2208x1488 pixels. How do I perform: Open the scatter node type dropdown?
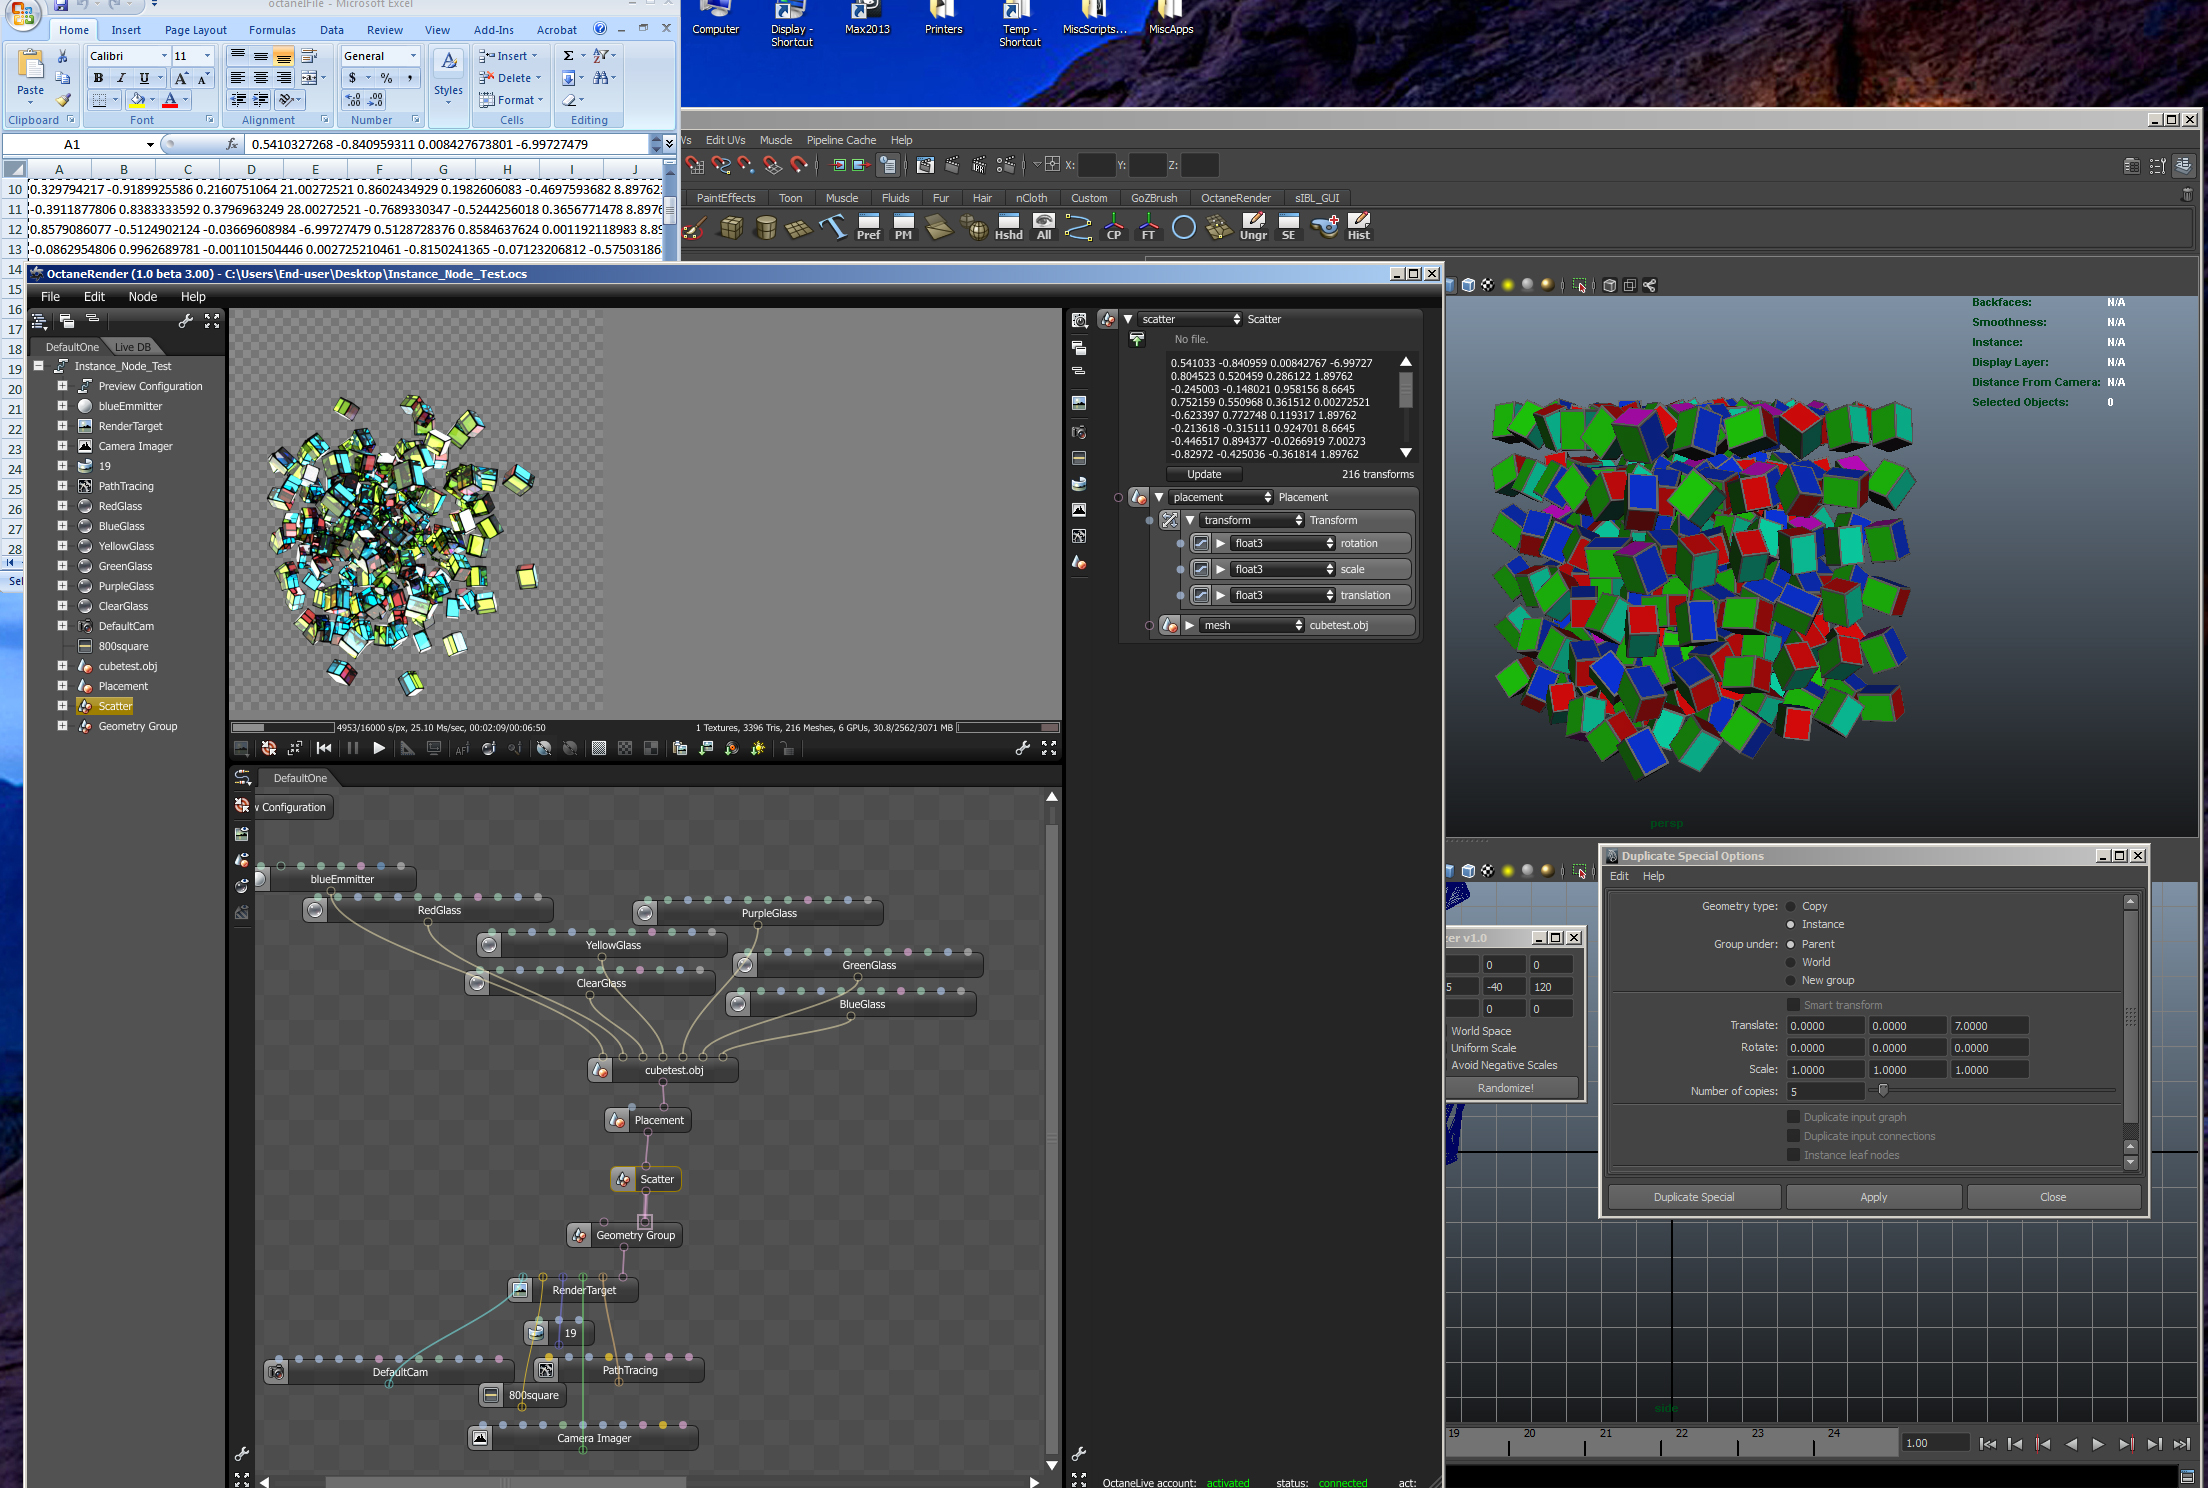pyautogui.click(x=1190, y=319)
